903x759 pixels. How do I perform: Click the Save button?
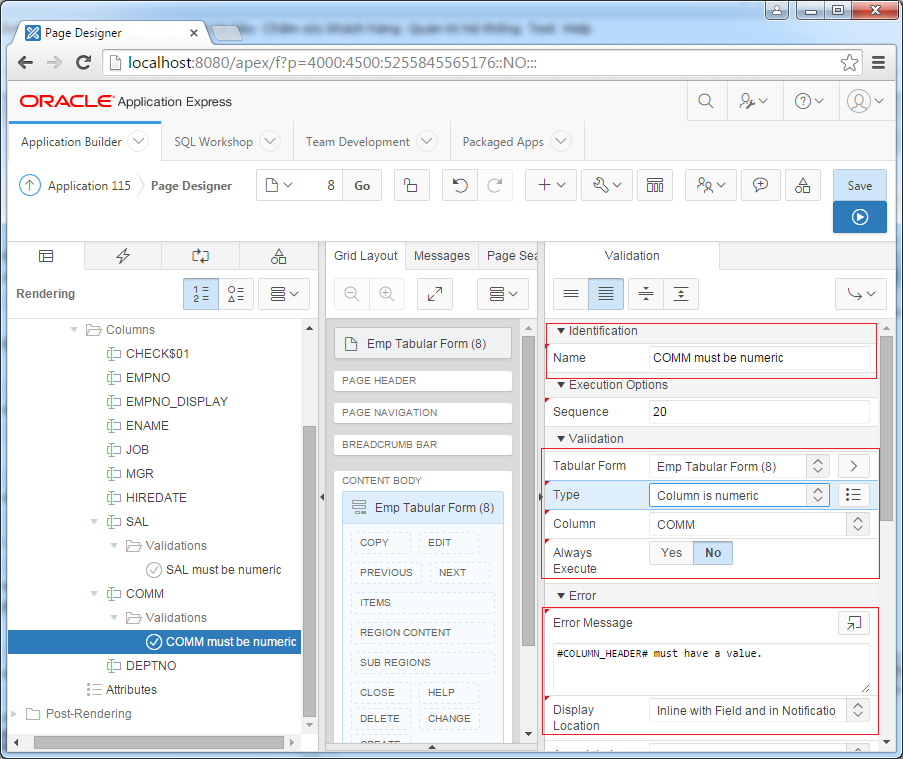pos(859,185)
